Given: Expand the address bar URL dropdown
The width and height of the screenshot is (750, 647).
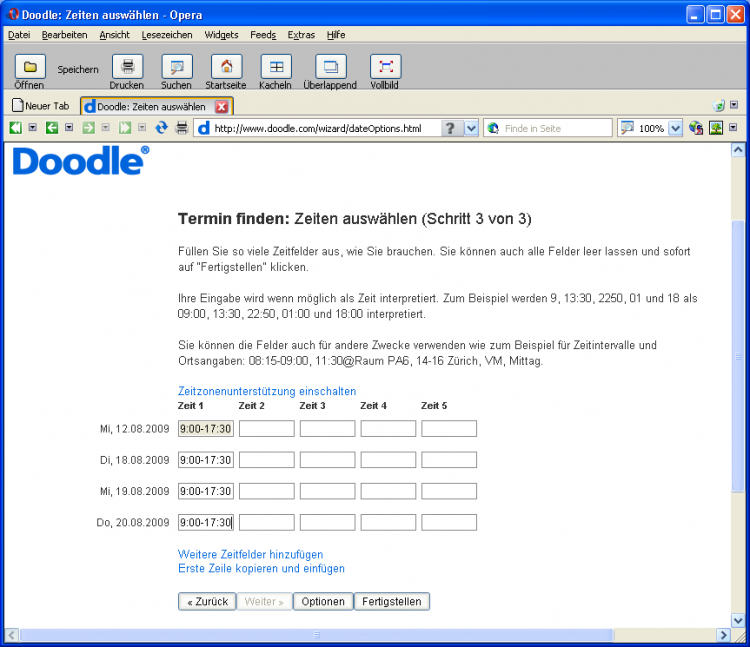Looking at the screenshot, I should 471,128.
